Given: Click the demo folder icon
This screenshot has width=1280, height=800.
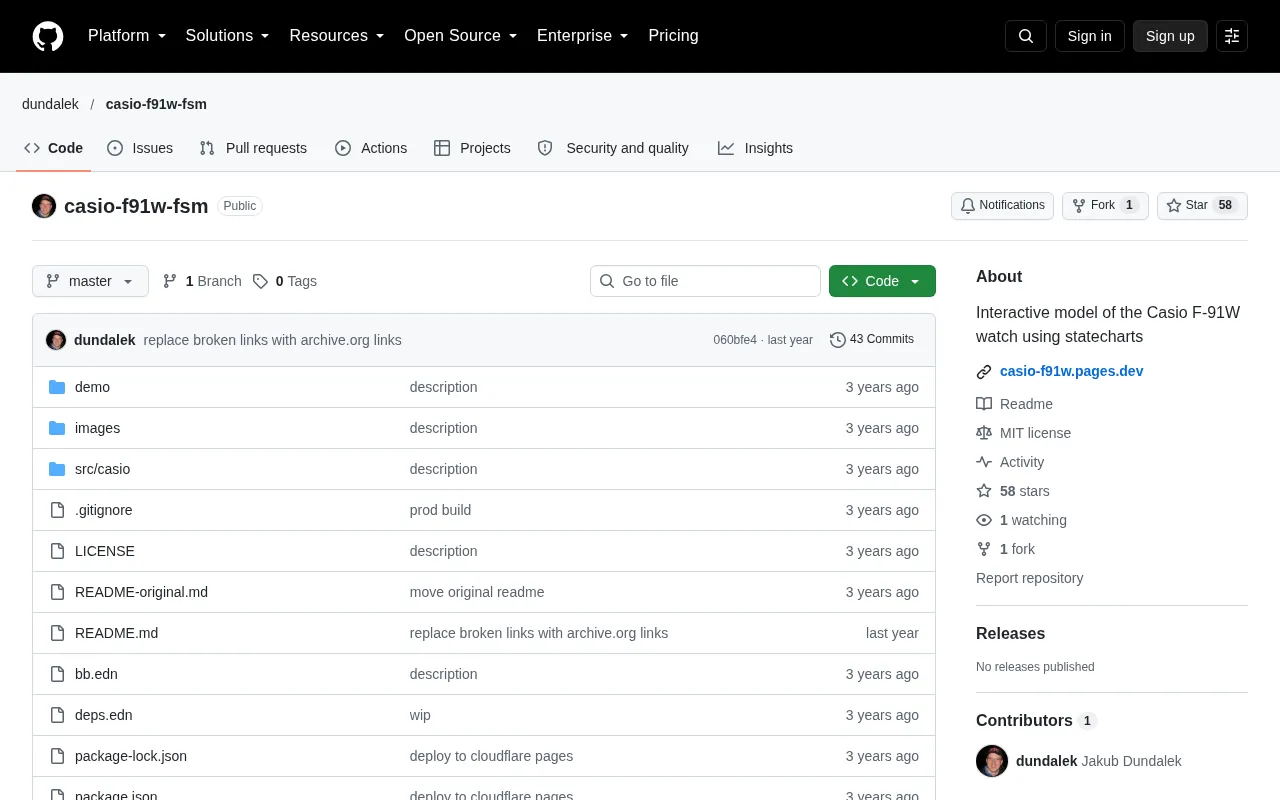Looking at the screenshot, I should (x=57, y=387).
